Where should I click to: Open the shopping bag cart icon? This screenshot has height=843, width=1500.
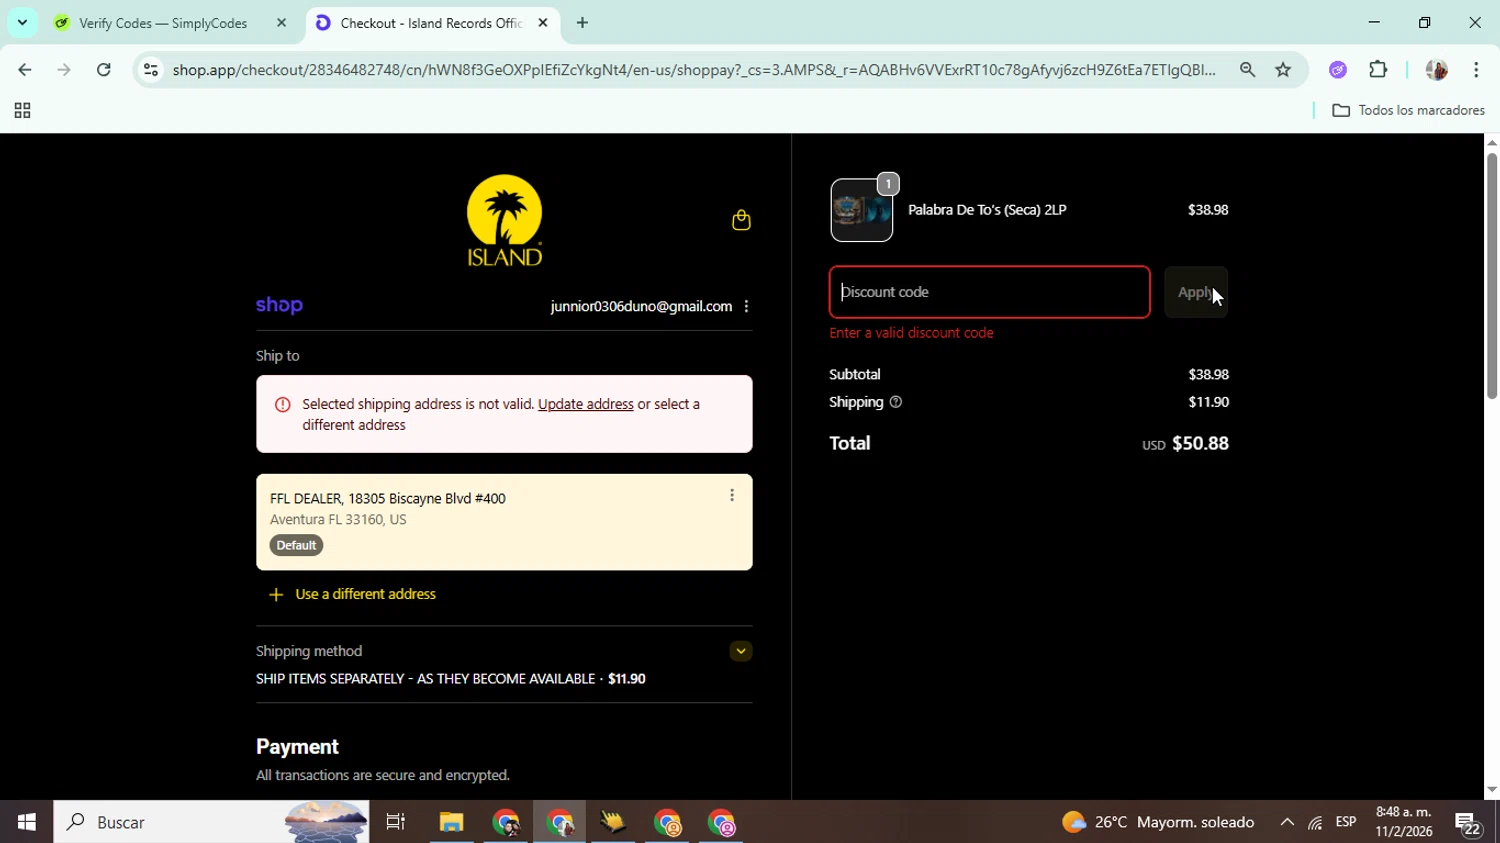coord(741,220)
